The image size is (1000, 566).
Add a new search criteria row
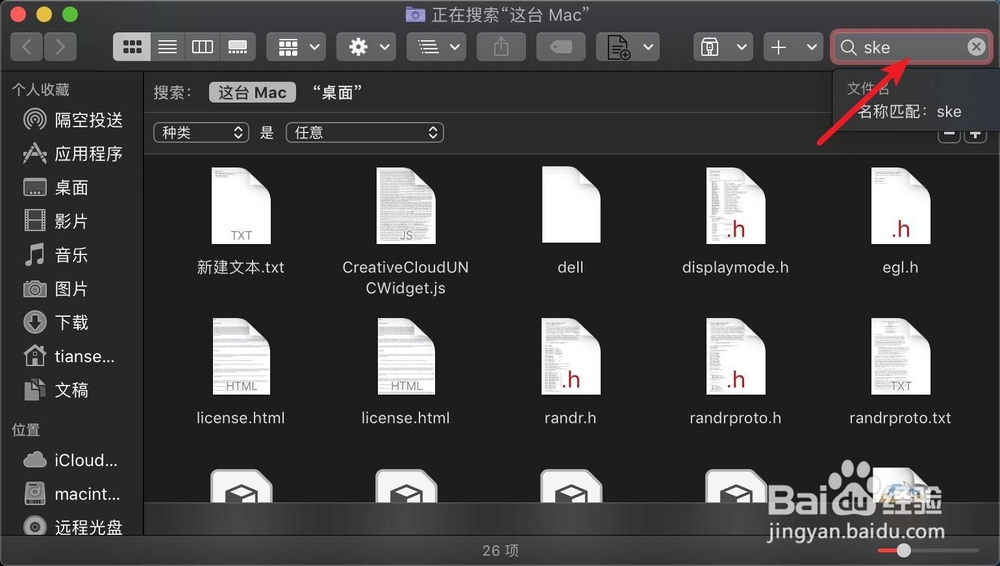pos(975,134)
